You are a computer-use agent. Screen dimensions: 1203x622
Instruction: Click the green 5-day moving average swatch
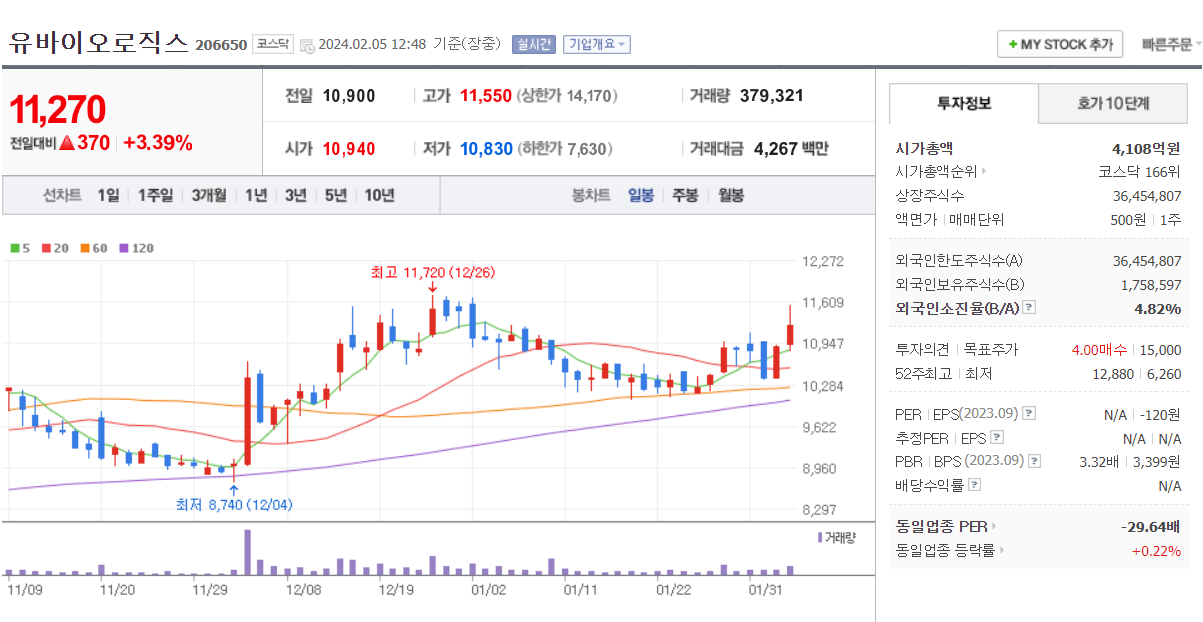coord(15,248)
